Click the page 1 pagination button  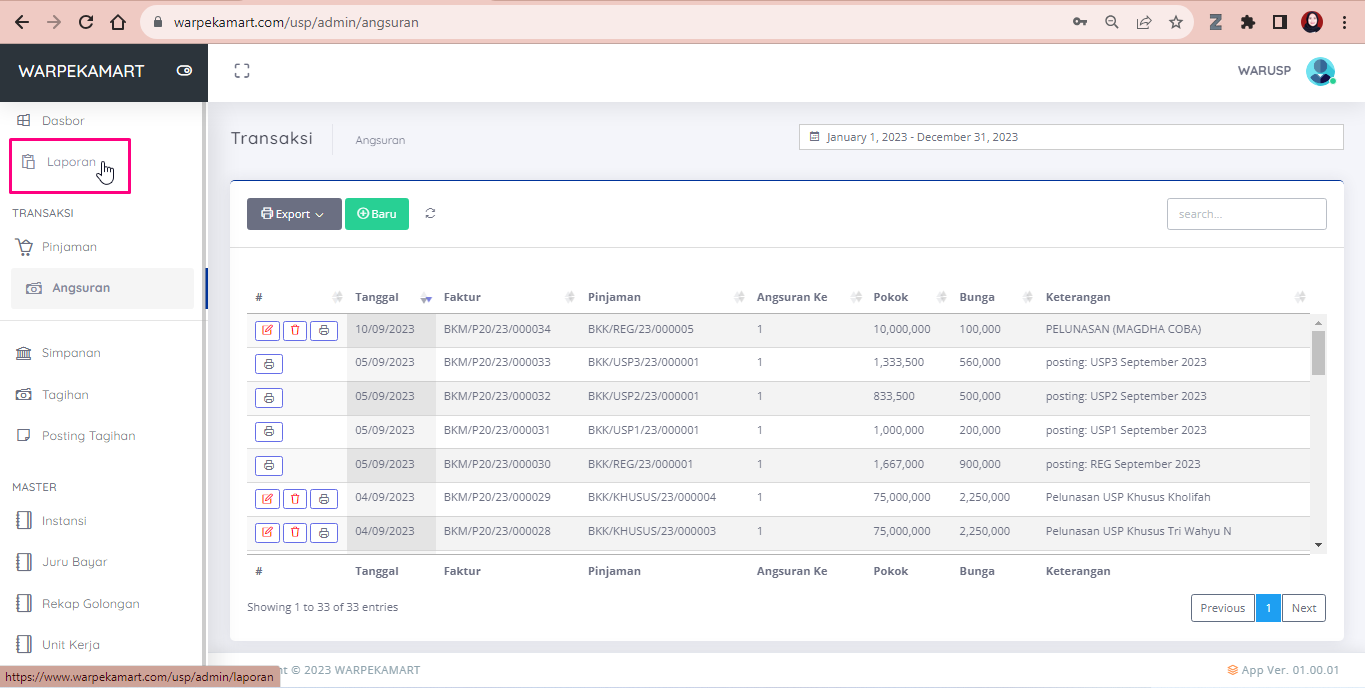click(x=1268, y=608)
